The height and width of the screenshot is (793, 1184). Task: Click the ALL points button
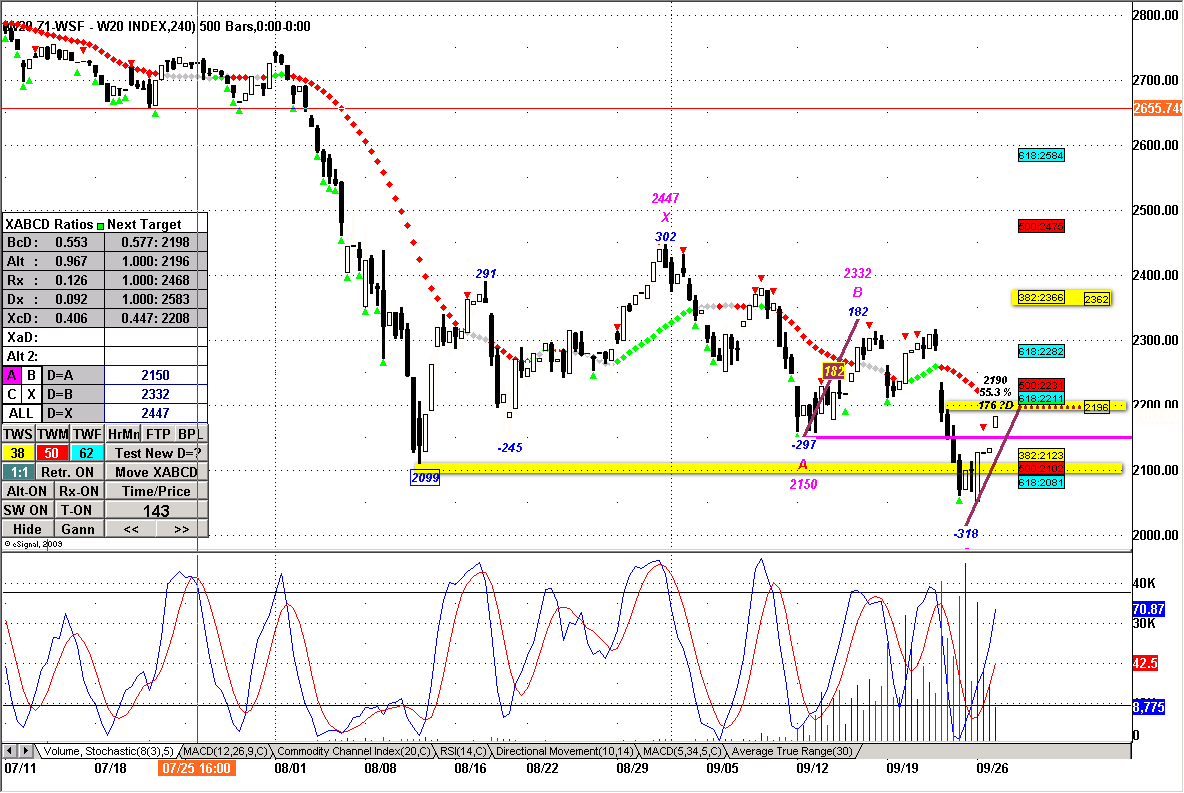21,413
